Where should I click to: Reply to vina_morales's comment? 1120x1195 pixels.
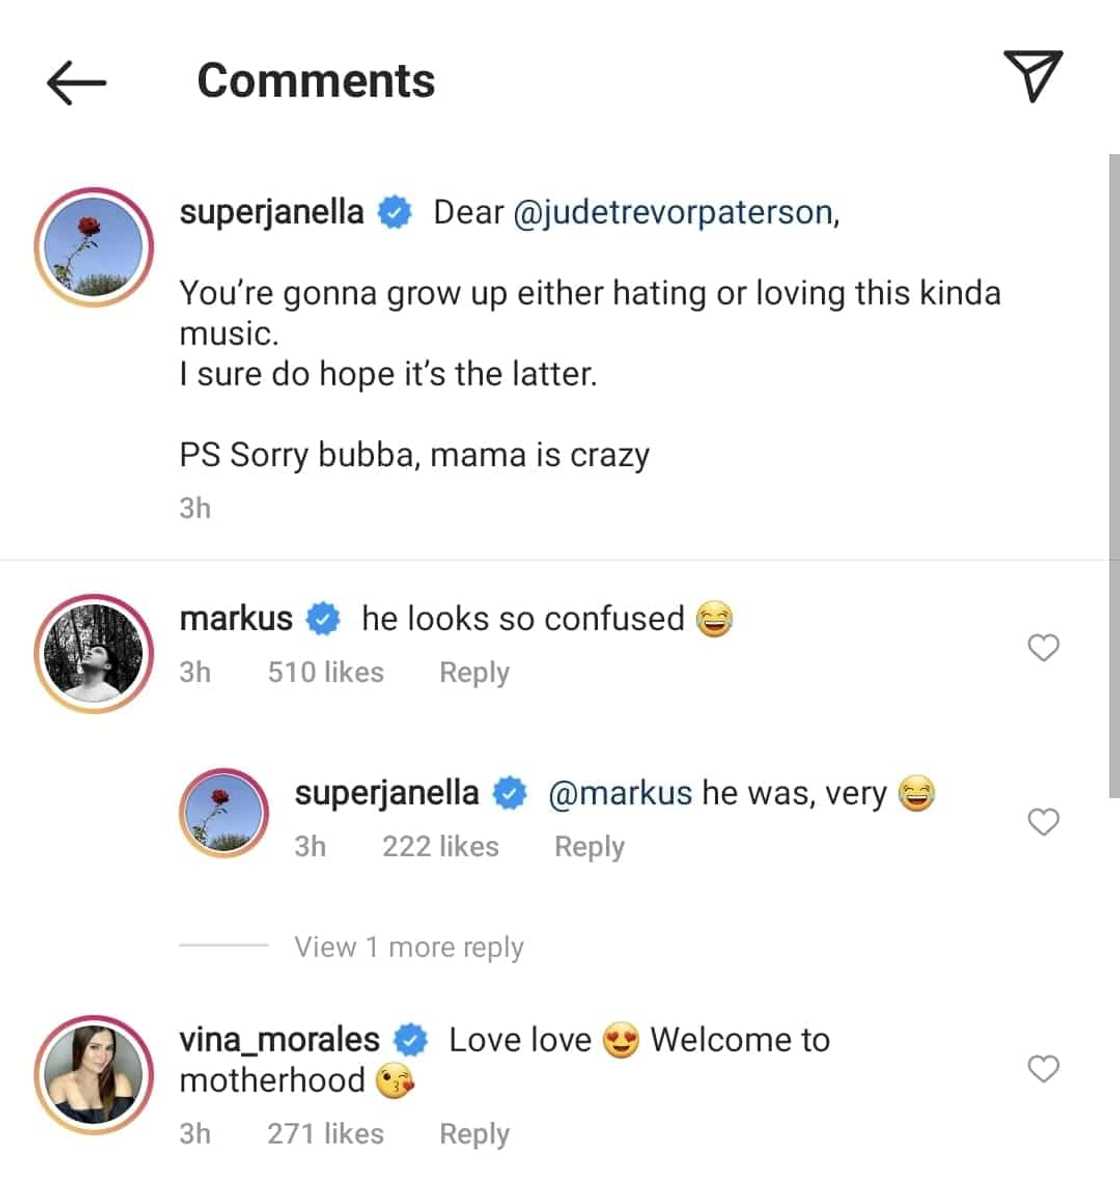click(474, 1134)
